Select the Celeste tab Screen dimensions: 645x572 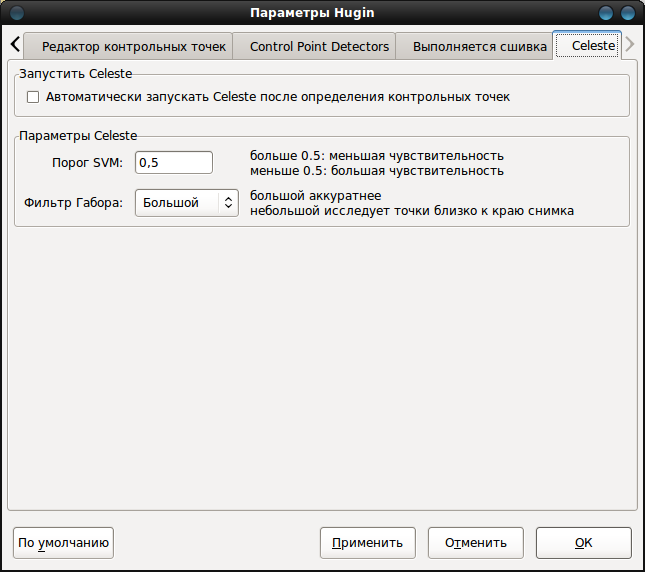[587, 45]
